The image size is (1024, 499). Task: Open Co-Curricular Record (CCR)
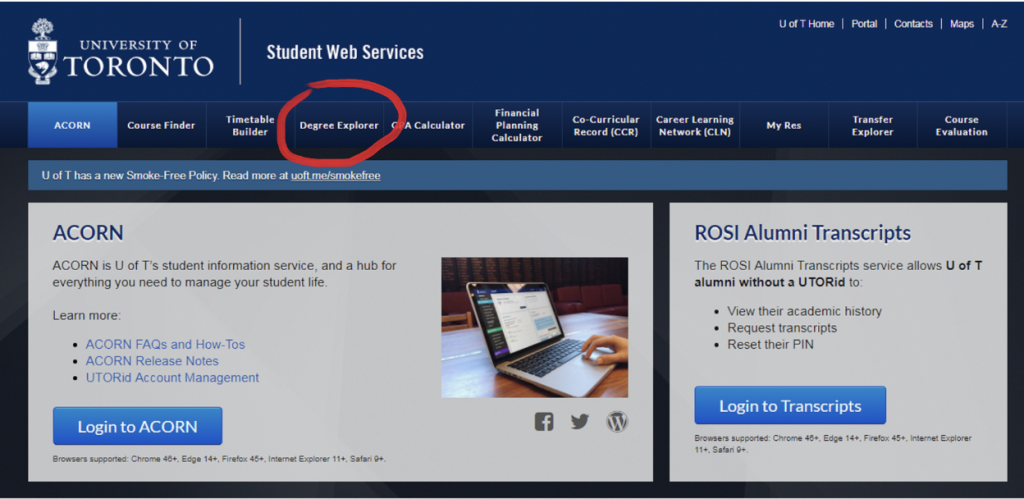coord(606,126)
